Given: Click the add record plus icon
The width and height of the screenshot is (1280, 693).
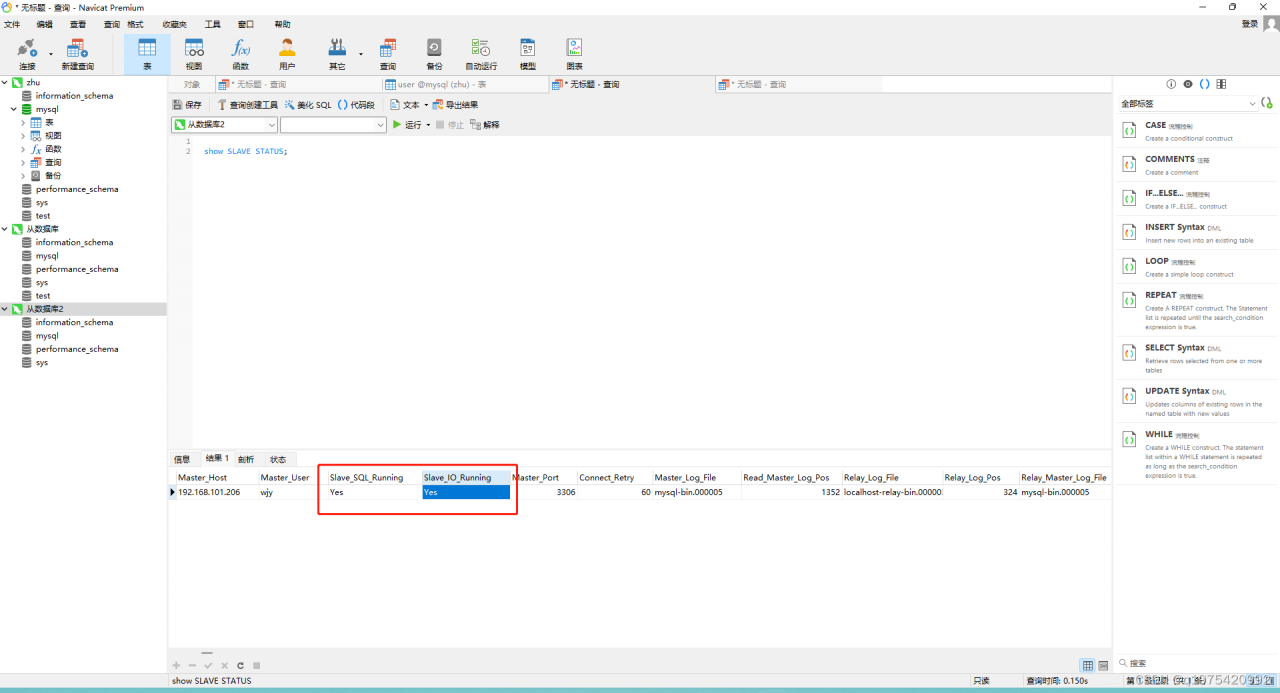Looking at the screenshot, I should [x=177, y=665].
